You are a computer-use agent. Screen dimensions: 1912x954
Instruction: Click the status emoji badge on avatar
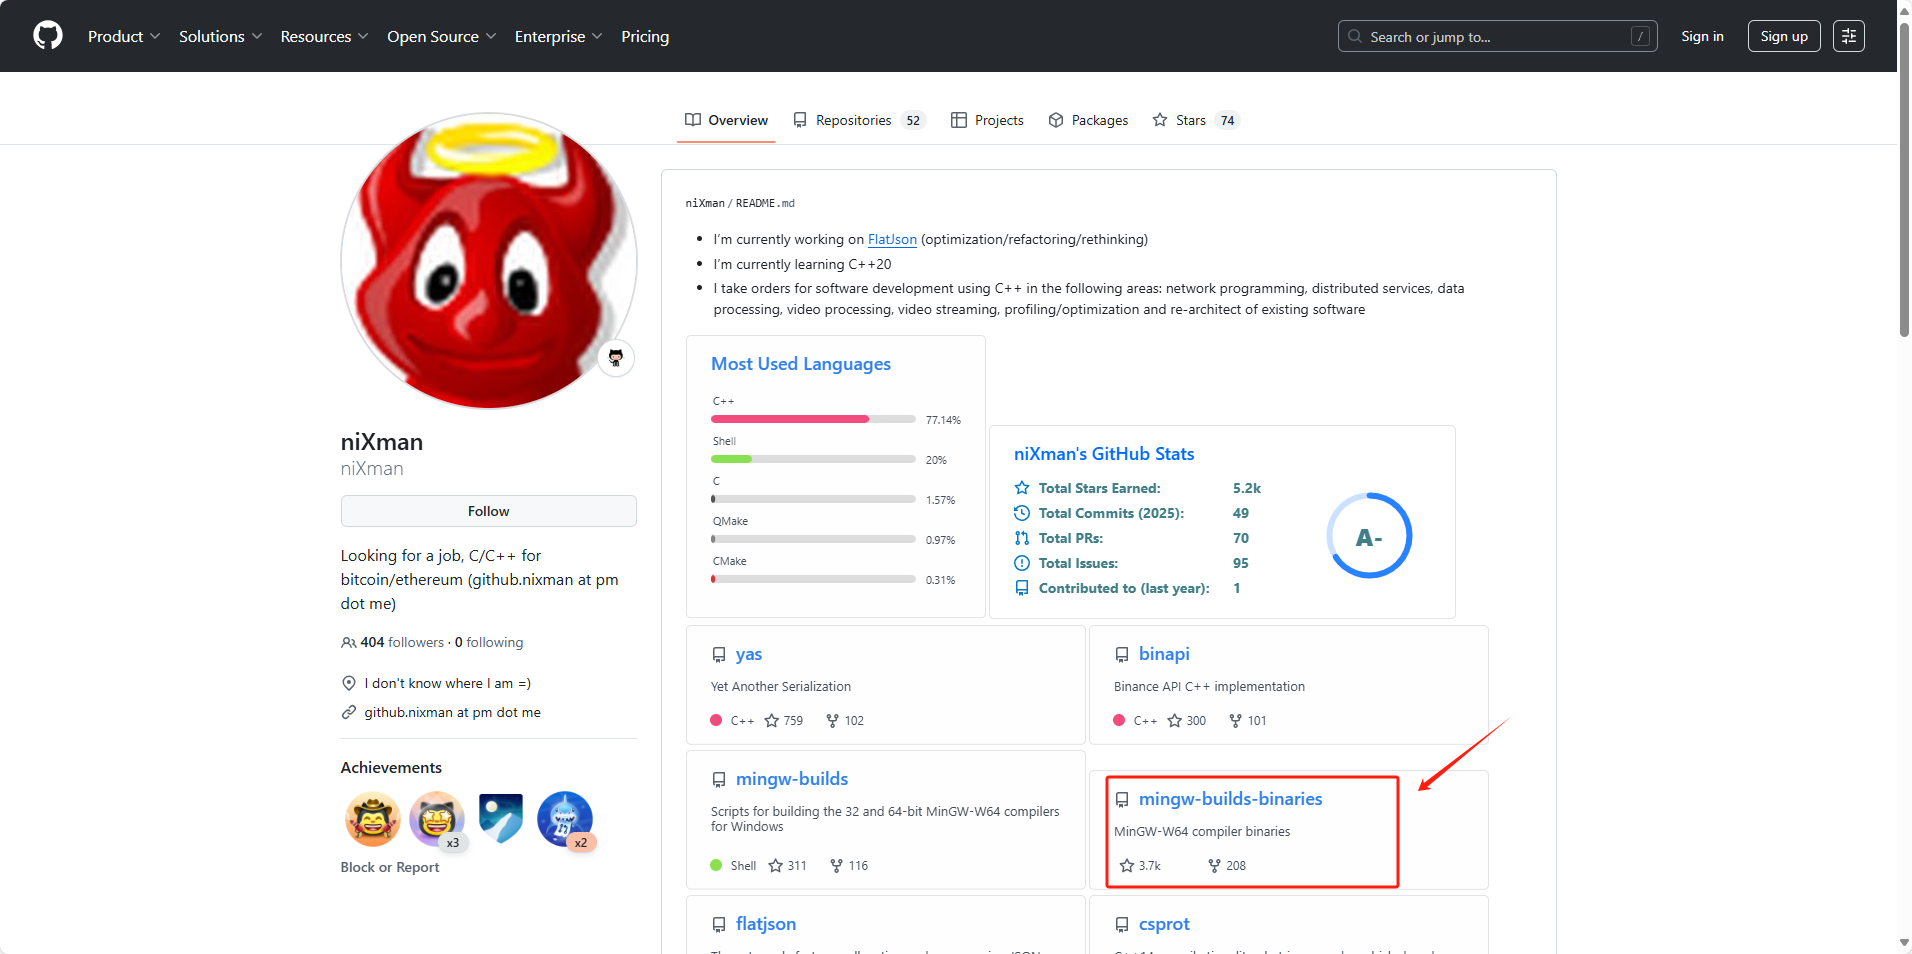coord(616,358)
